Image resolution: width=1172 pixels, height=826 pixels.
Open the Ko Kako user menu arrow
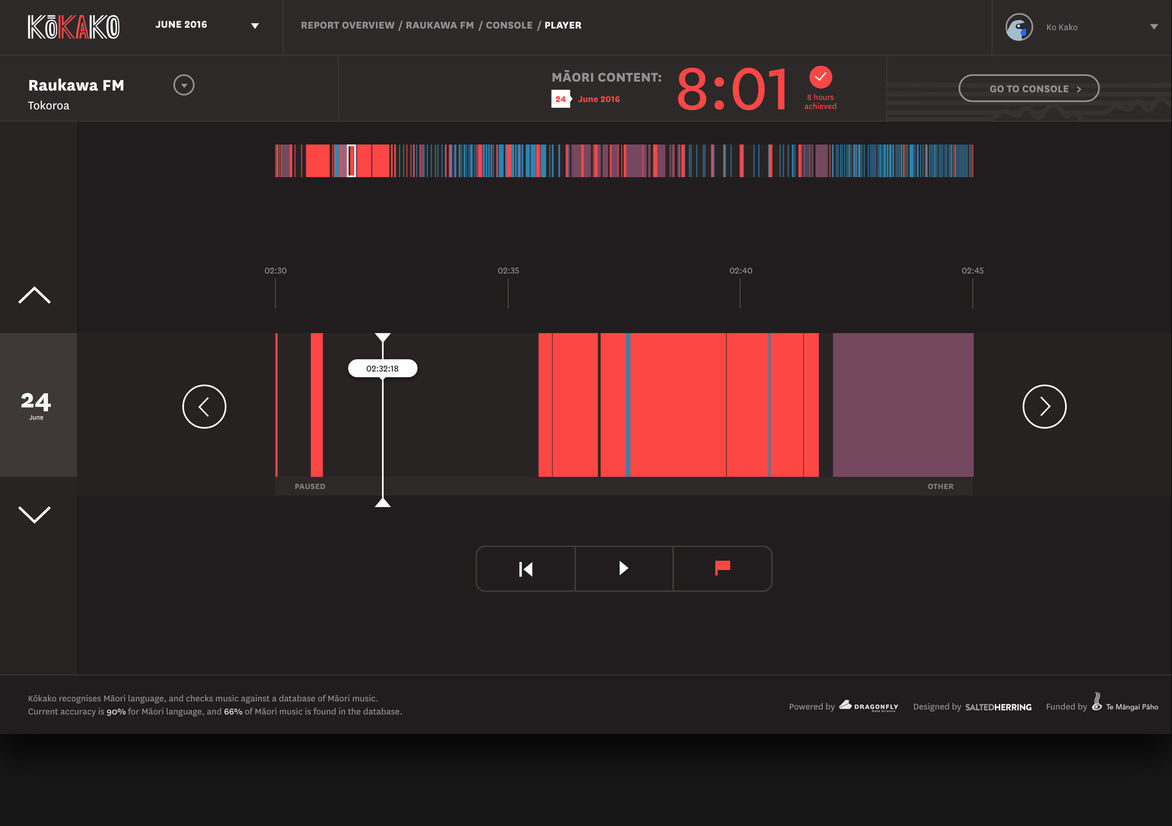pos(1154,27)
